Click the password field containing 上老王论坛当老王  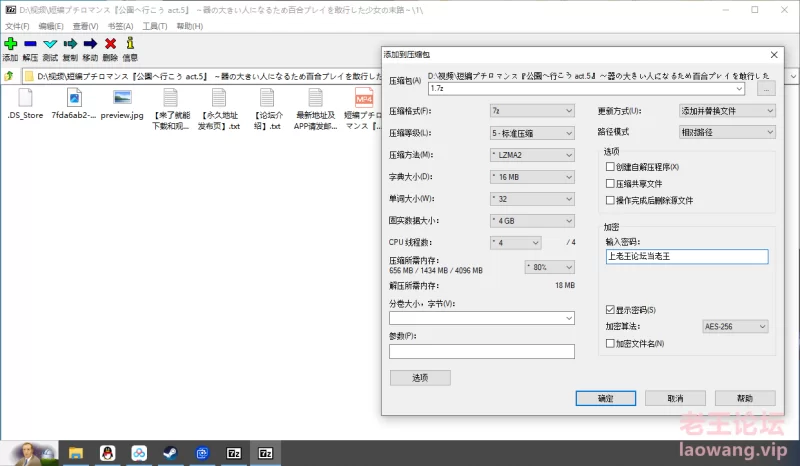pos(687,256)
